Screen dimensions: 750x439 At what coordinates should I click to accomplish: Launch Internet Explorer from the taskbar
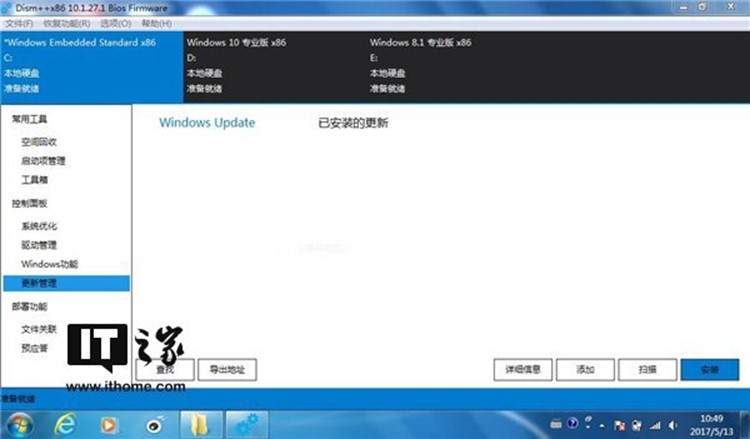pos(68,424)
